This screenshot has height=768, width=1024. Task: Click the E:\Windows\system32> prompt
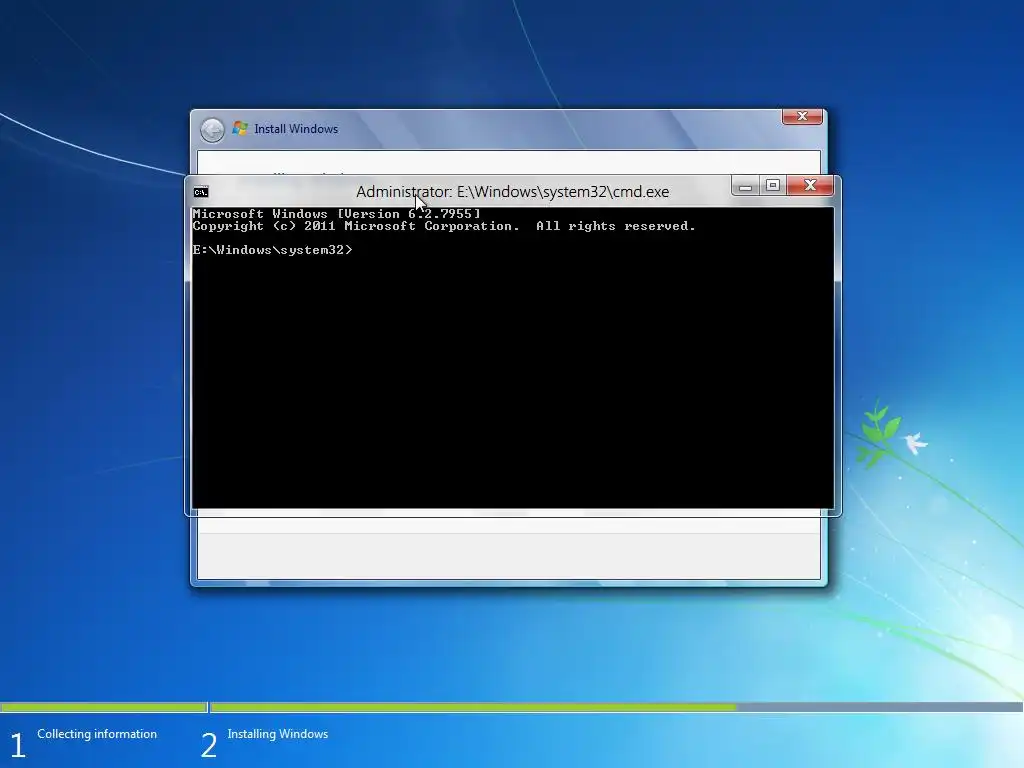(x=272, y=249)
